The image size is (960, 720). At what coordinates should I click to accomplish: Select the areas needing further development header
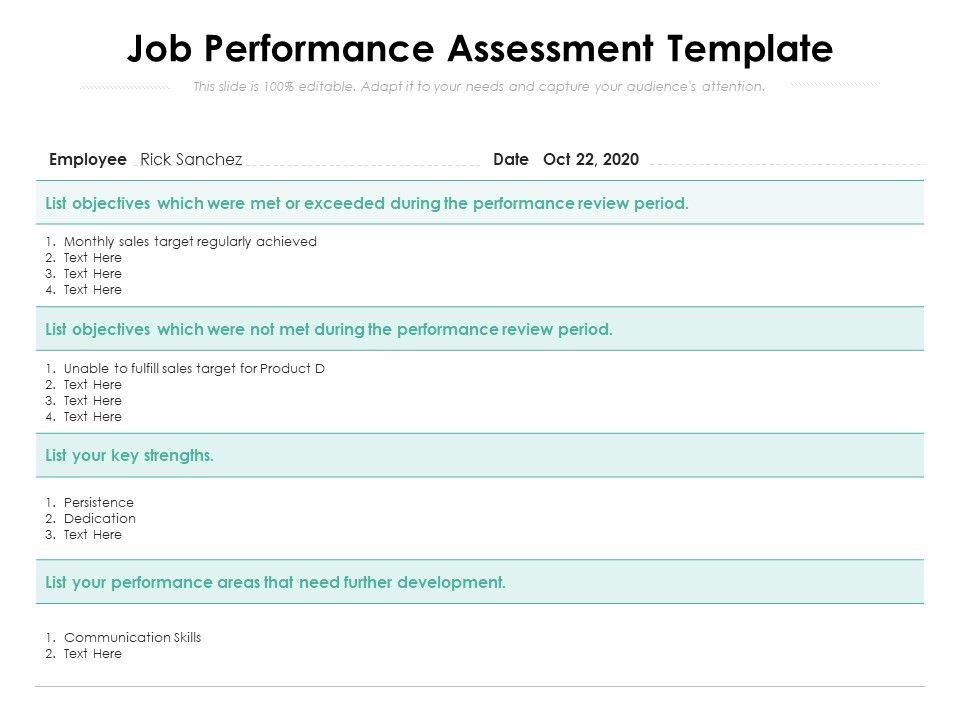click(276, 582)
